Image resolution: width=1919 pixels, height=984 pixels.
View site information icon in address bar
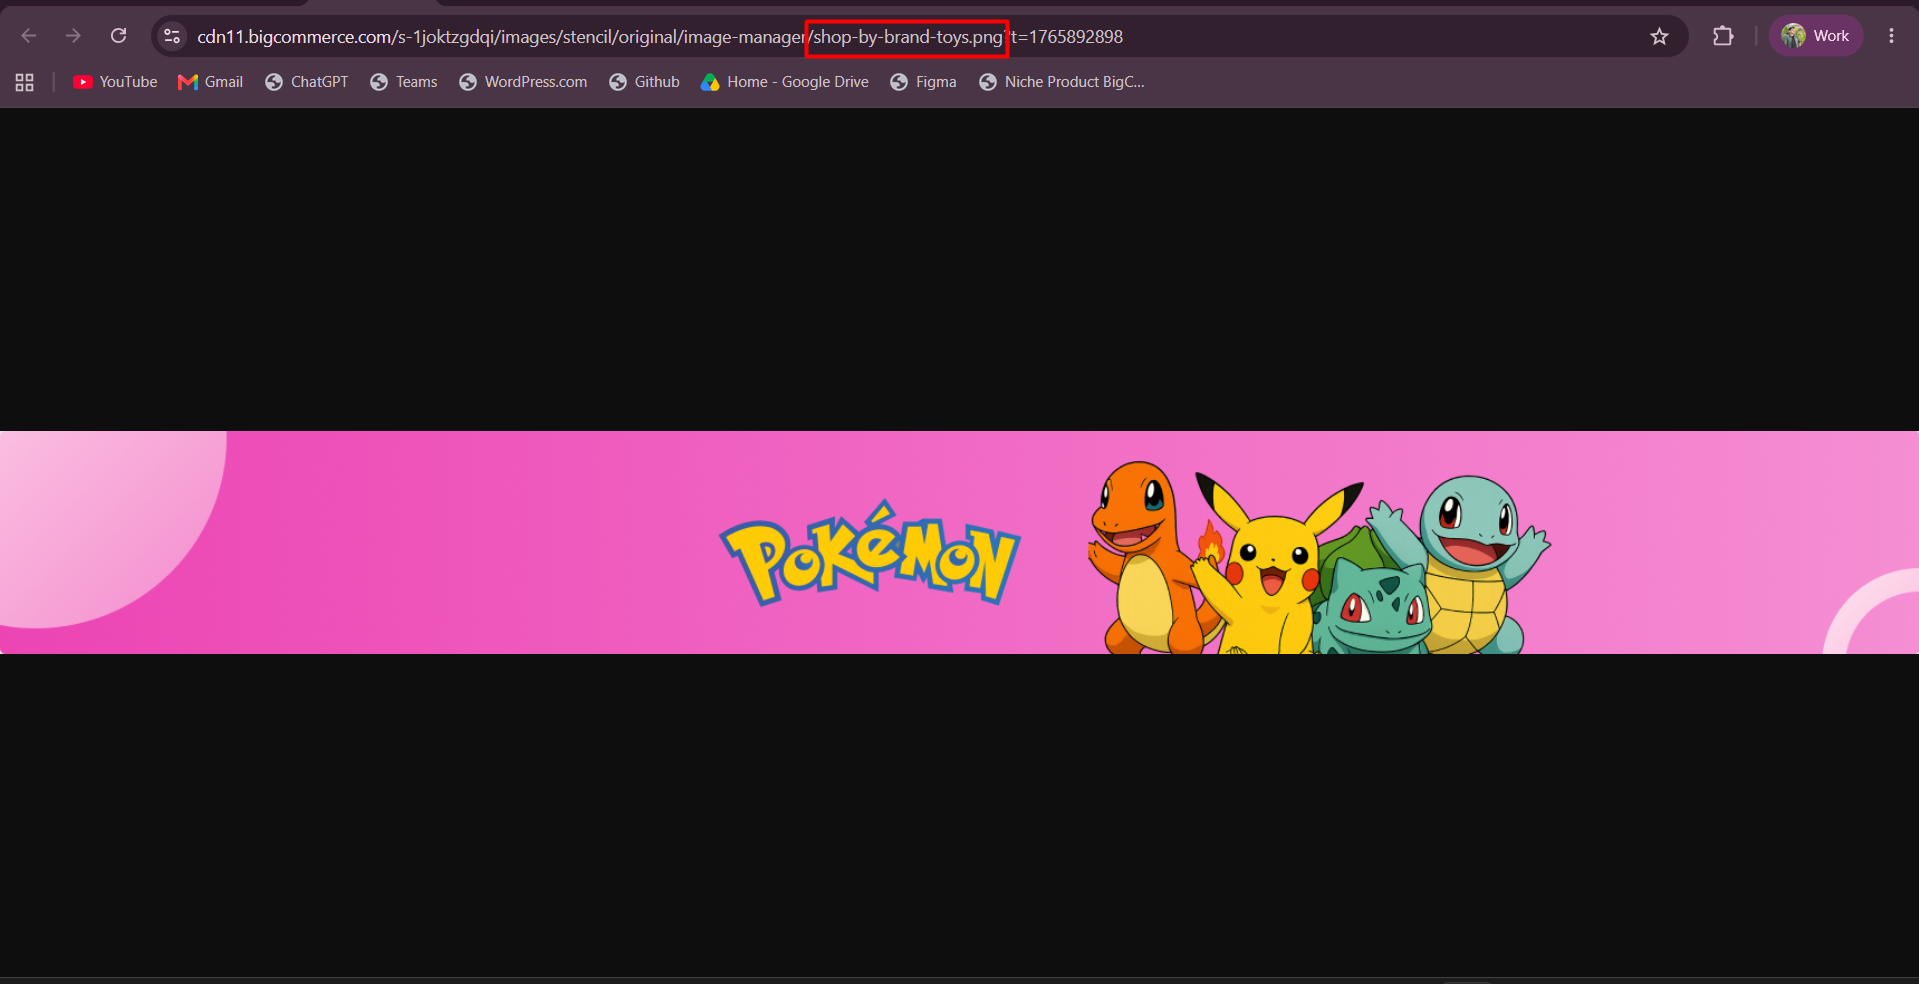pos(172,37)
